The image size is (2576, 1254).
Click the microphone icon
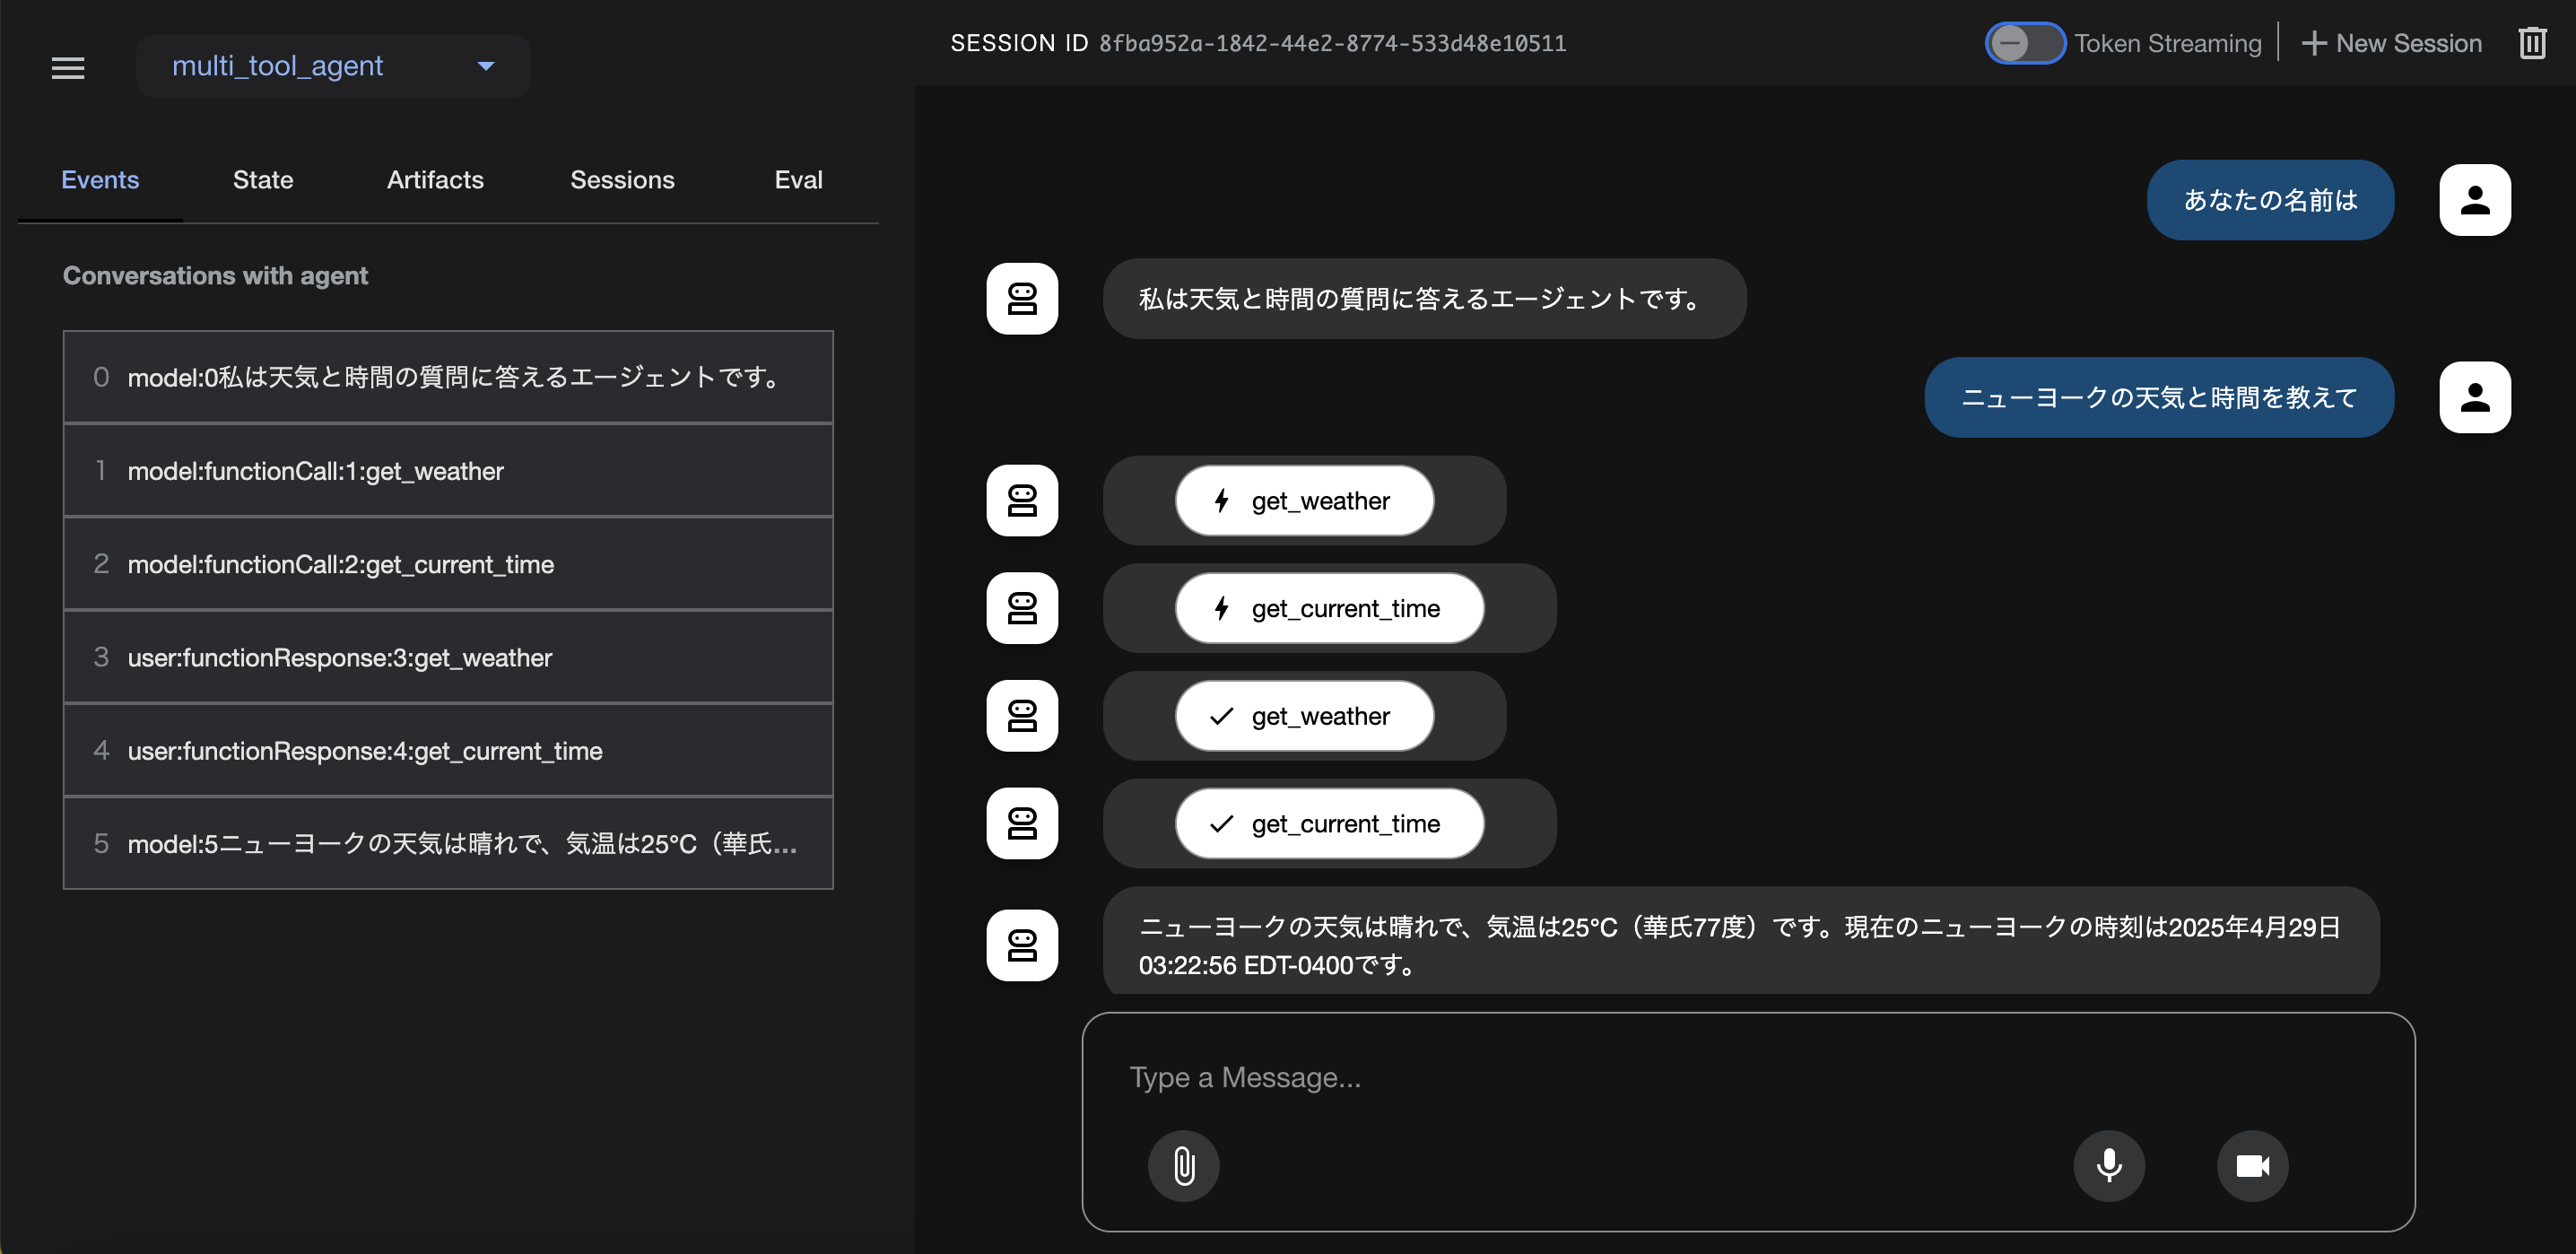coord(2108,1165)
